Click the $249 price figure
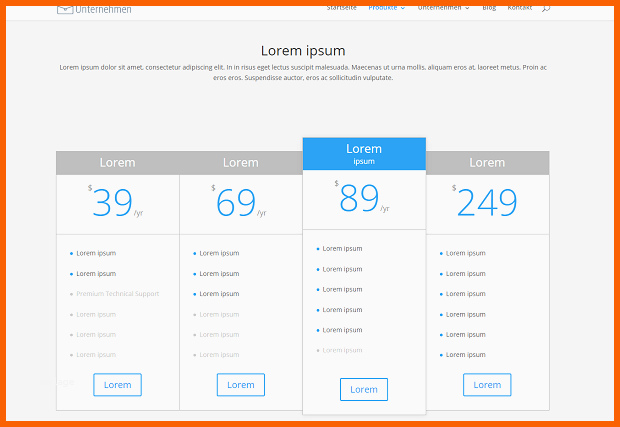This screenshot has height=427, width=620. pyautogui.click(x=487, y=203)
